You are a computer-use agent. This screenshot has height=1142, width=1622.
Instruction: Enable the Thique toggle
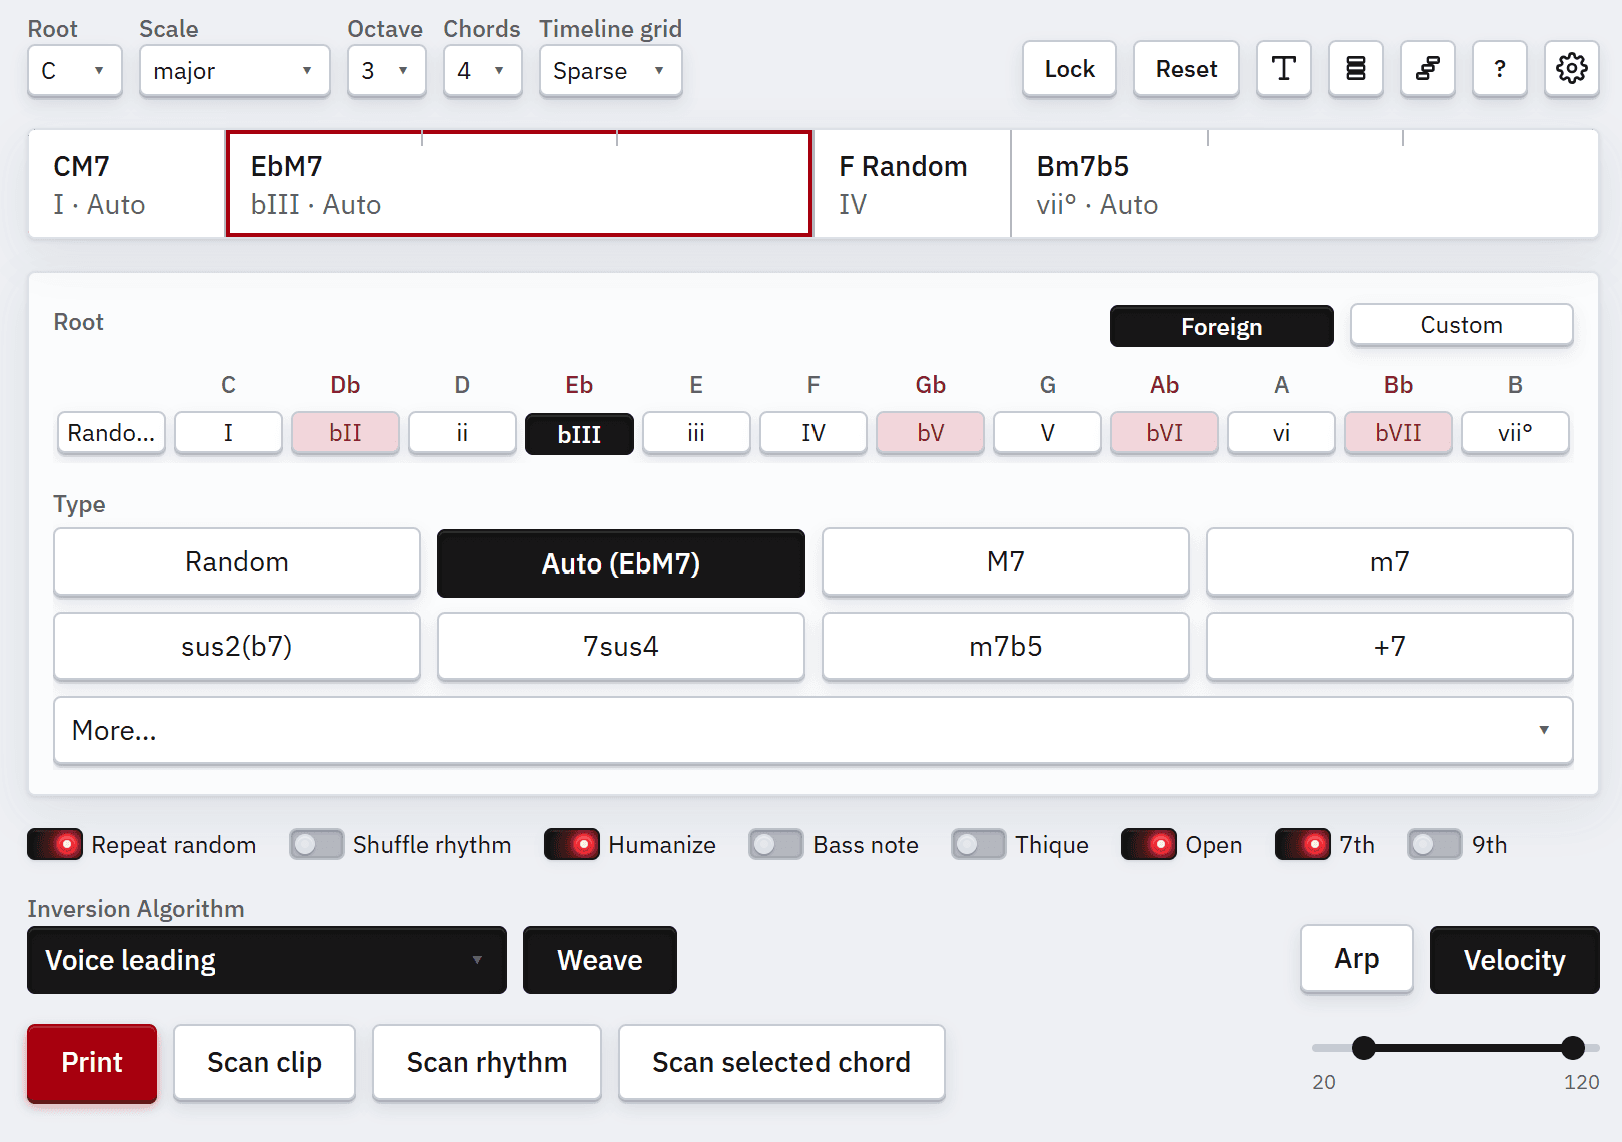click(979, 845)
